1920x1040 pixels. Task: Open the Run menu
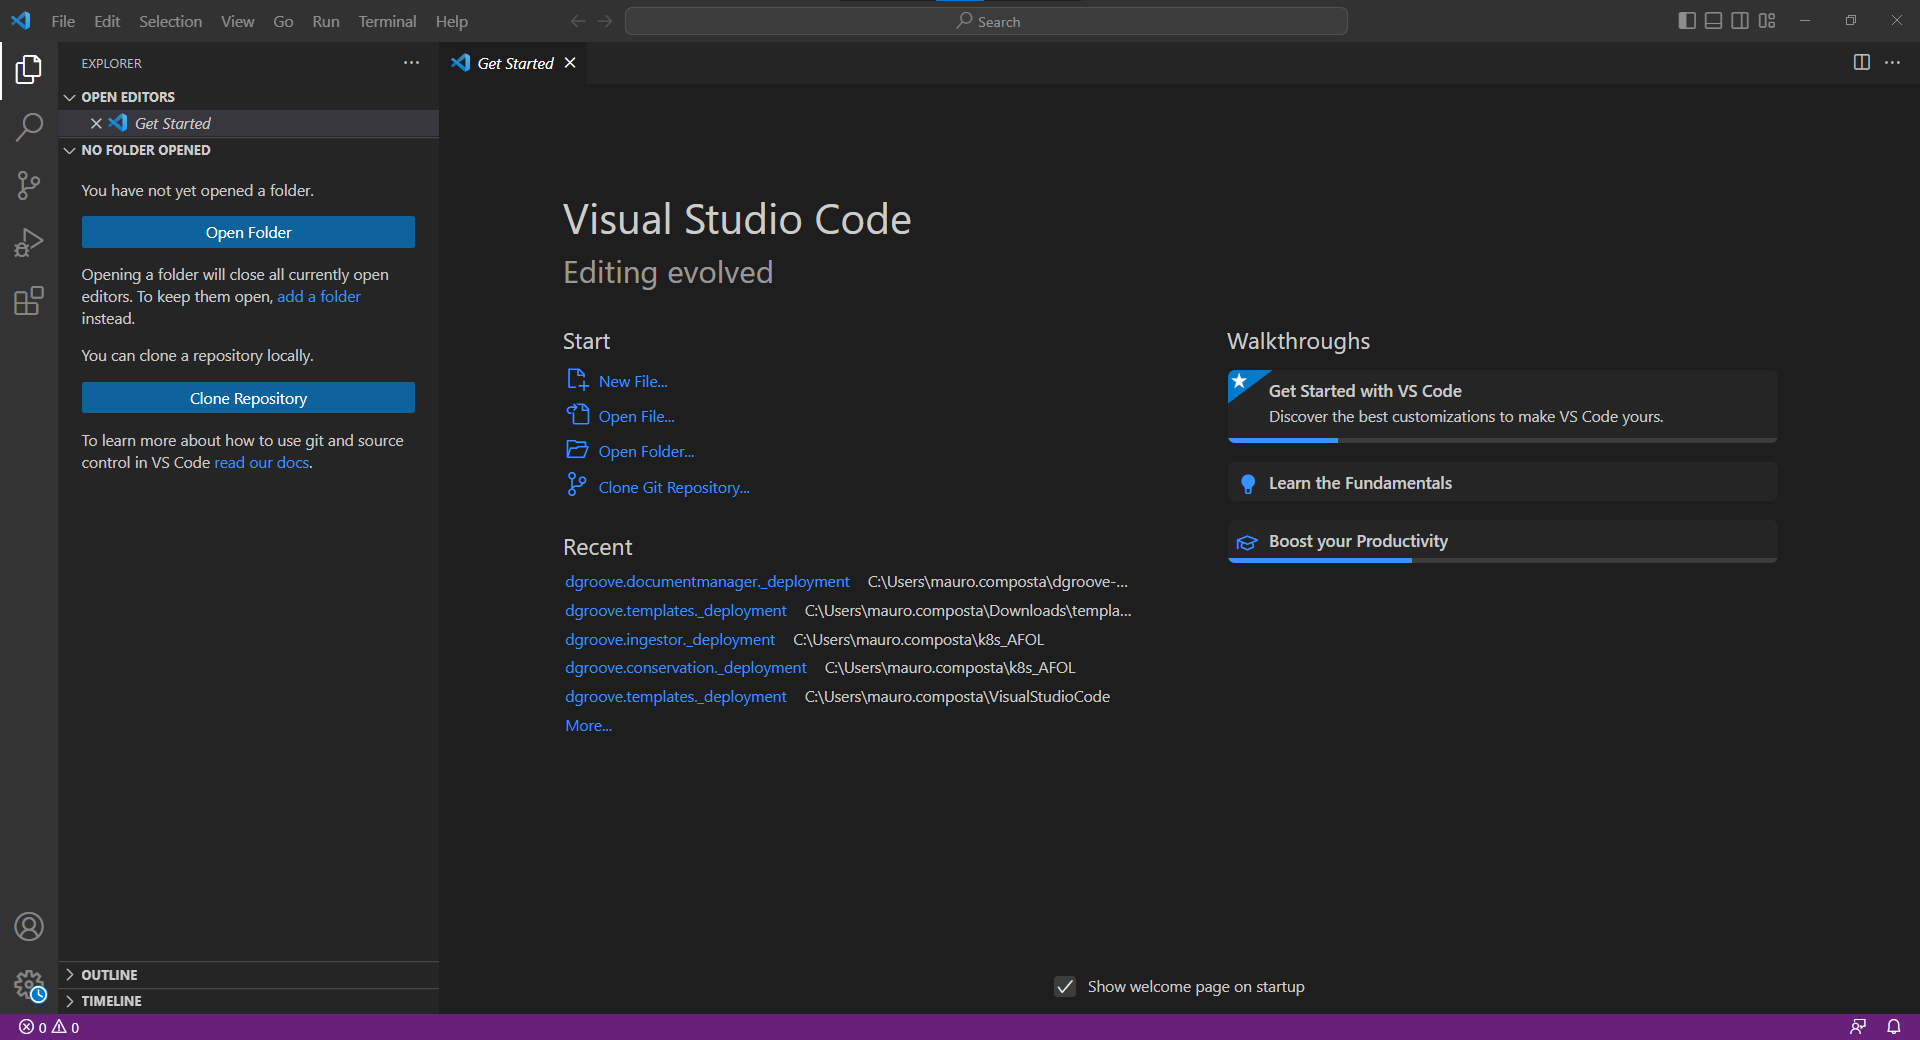[x=326, y=21]
